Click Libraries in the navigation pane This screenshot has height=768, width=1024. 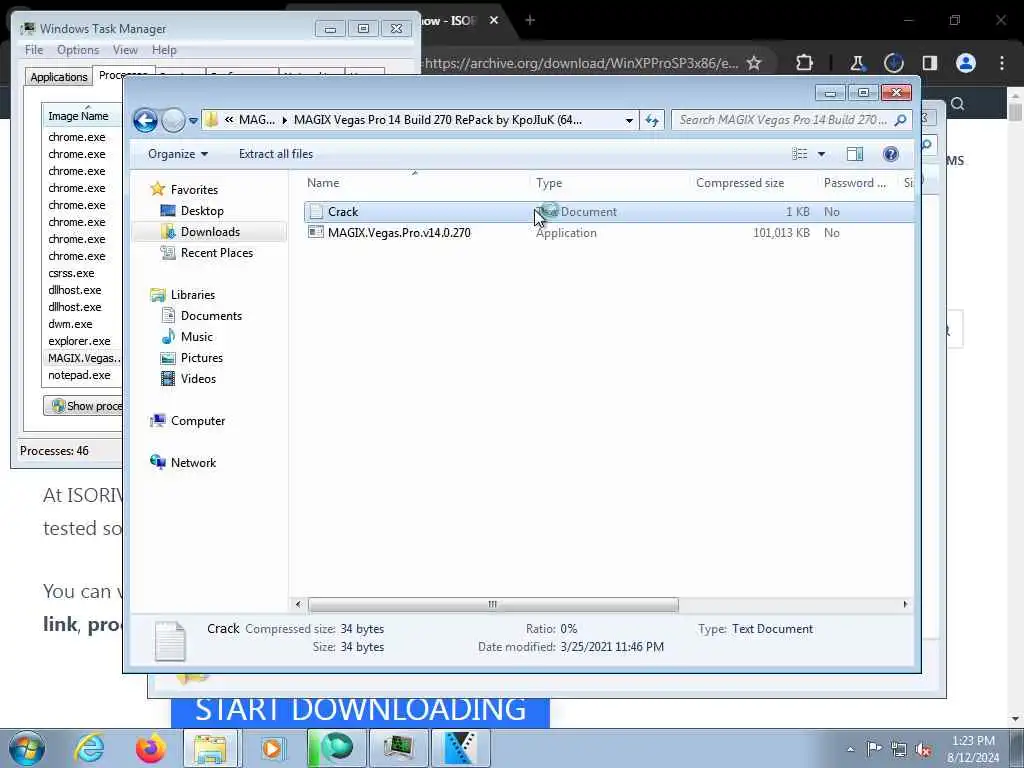[193, 295]
